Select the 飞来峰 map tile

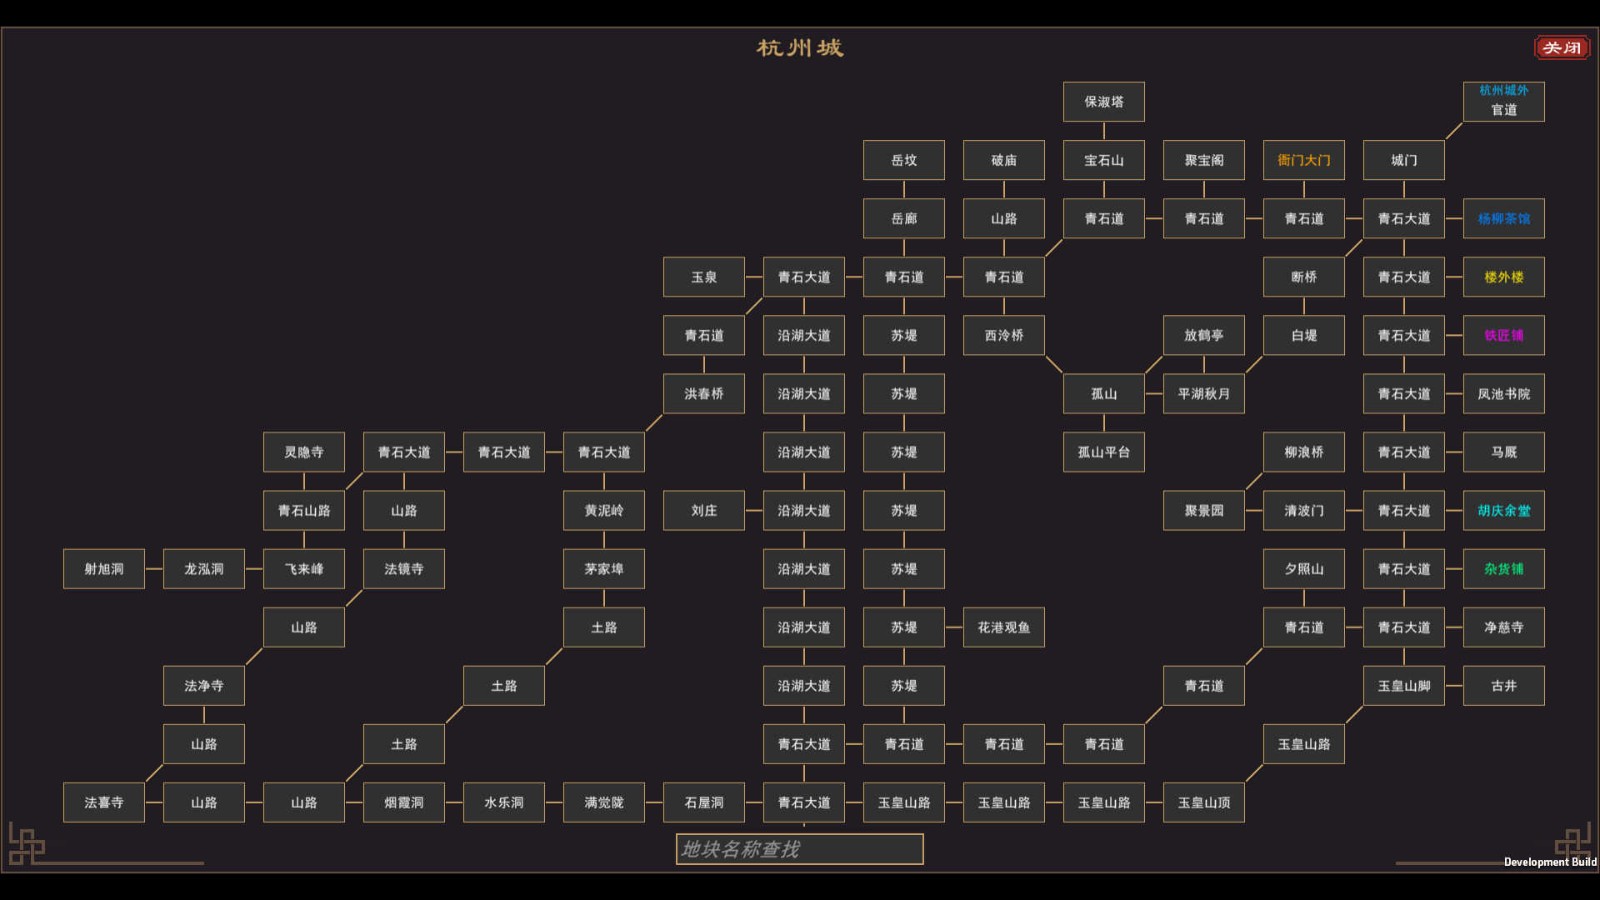coord(304,569)
